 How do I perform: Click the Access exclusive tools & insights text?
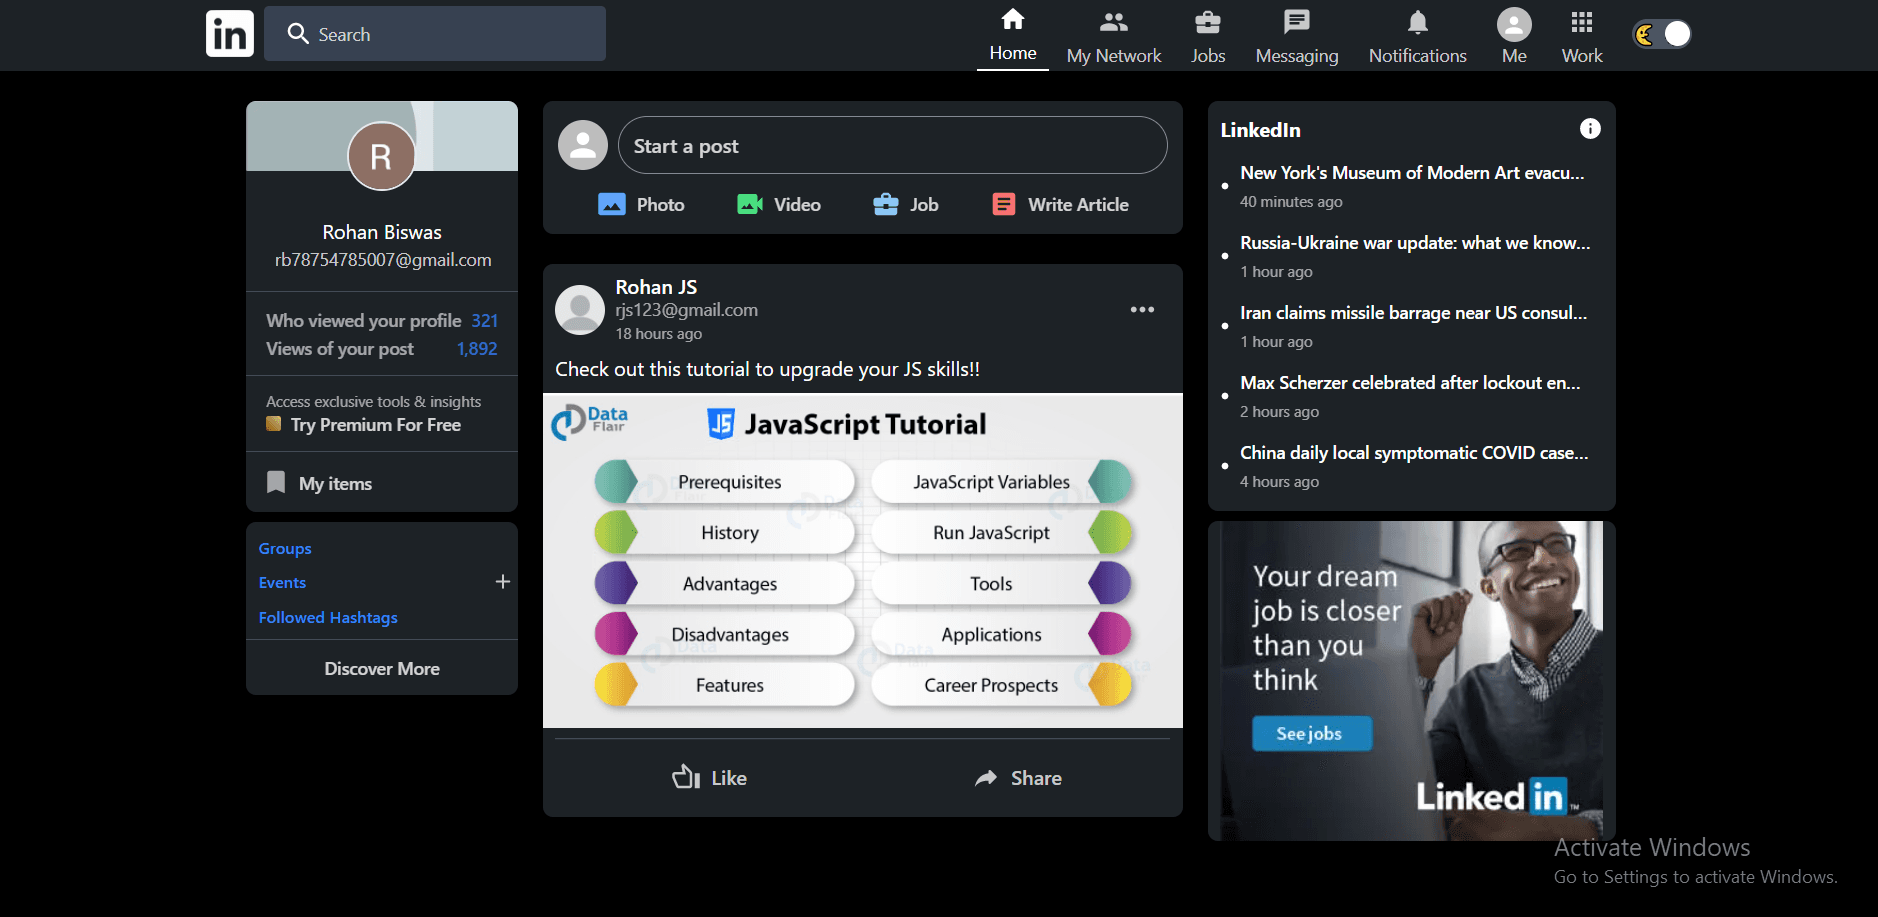click(x=373, y=402)
